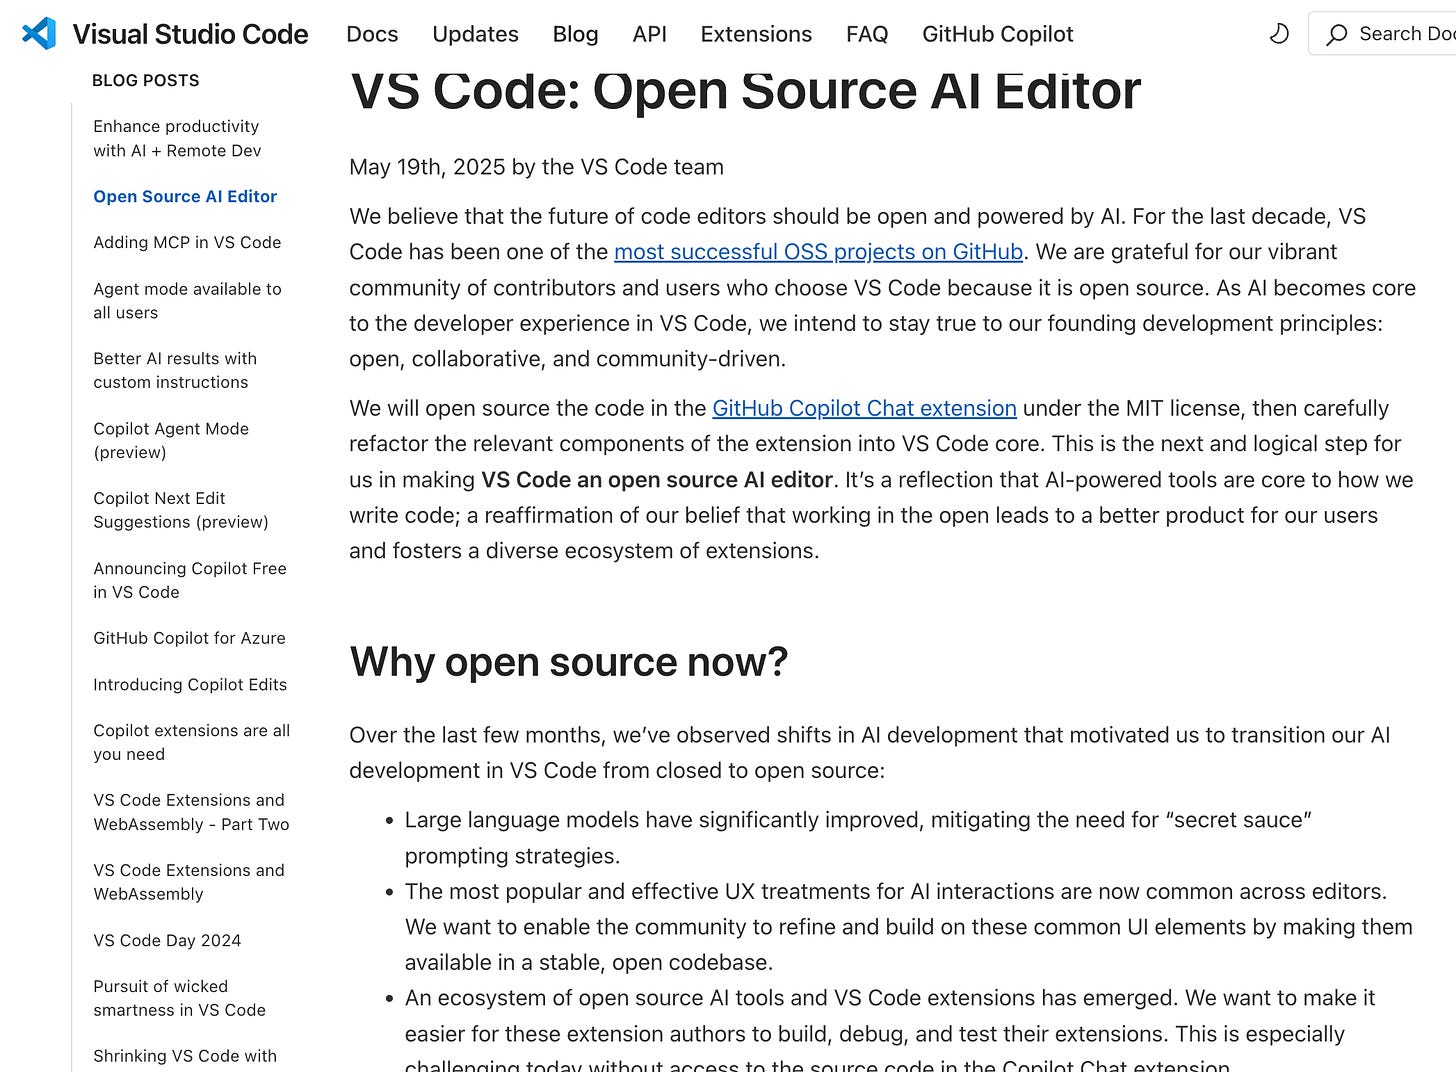This screenshot has height=1072, width=1456.
Task: Click the 'Why open source now?' heading
Action: (568, 662)
